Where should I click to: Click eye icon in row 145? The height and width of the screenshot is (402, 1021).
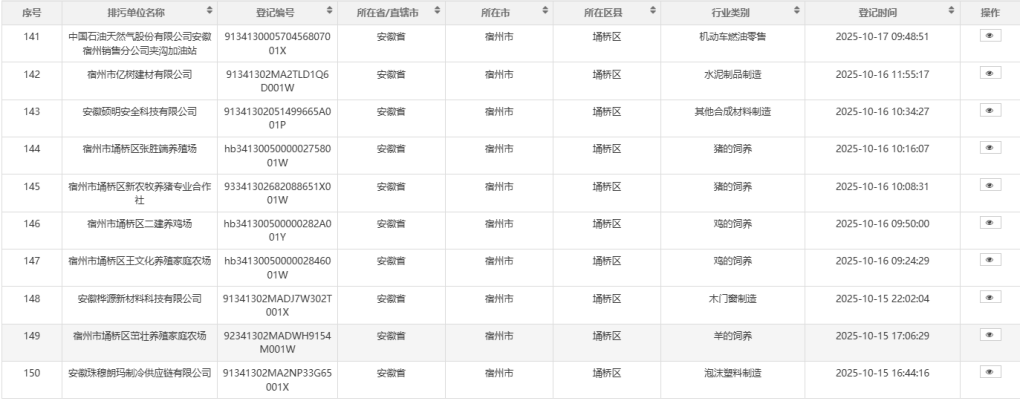point(990,185)
